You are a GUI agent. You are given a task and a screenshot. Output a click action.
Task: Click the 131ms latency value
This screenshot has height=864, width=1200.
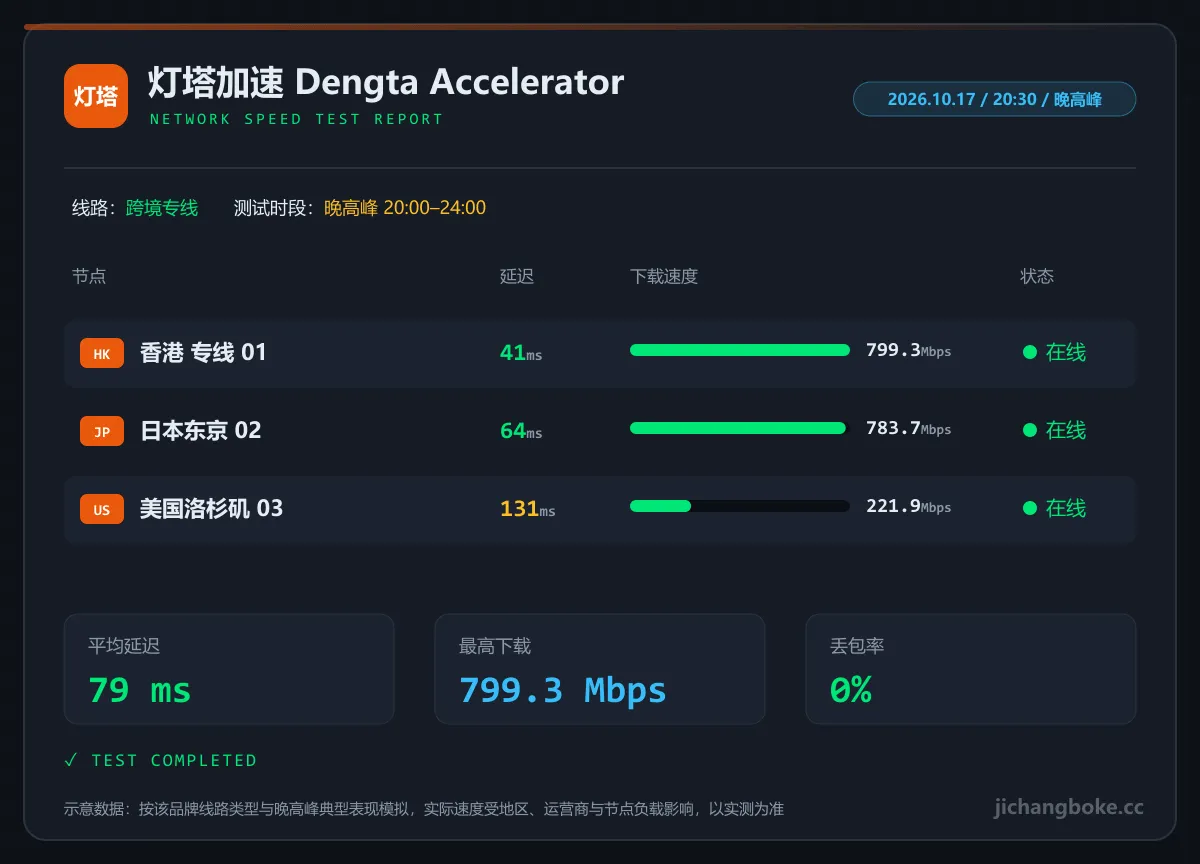(x=528, y=509)
